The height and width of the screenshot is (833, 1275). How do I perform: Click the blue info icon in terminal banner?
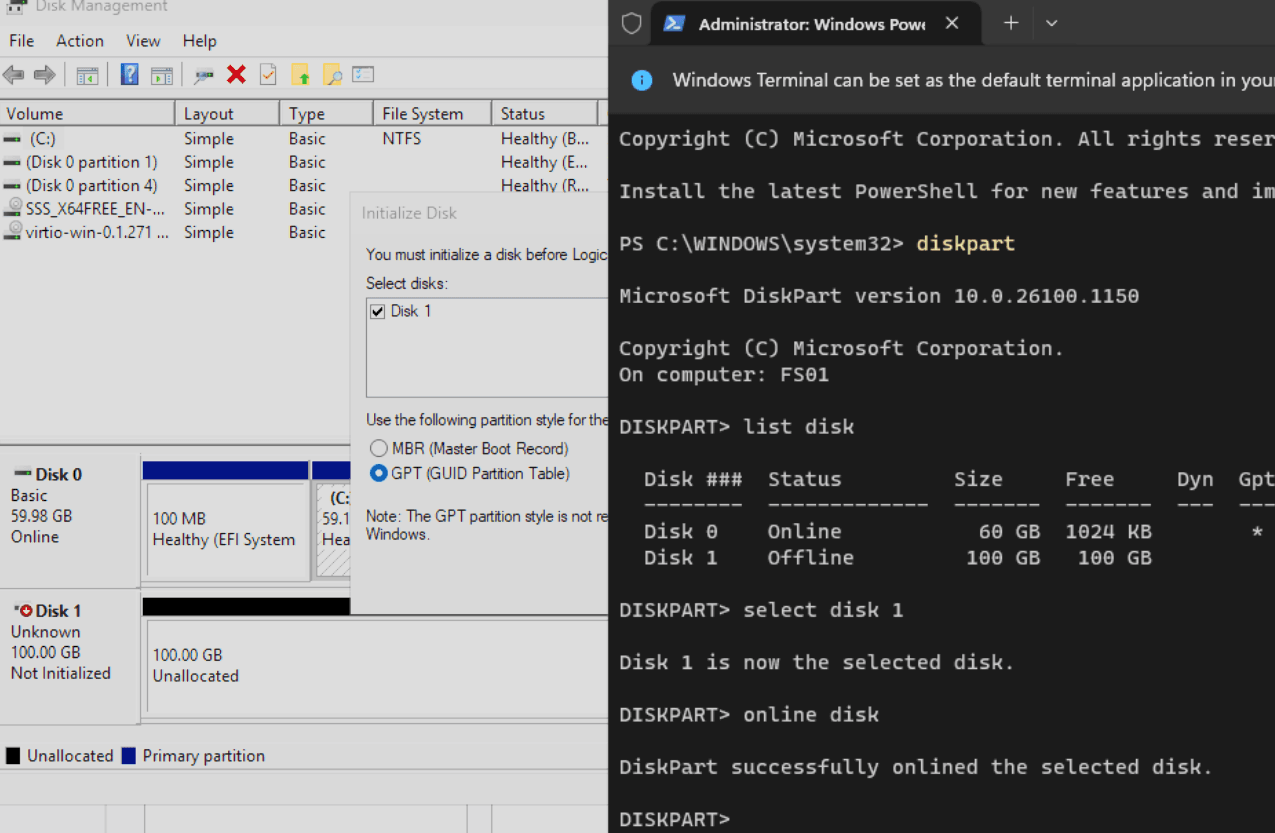(642, 80)
